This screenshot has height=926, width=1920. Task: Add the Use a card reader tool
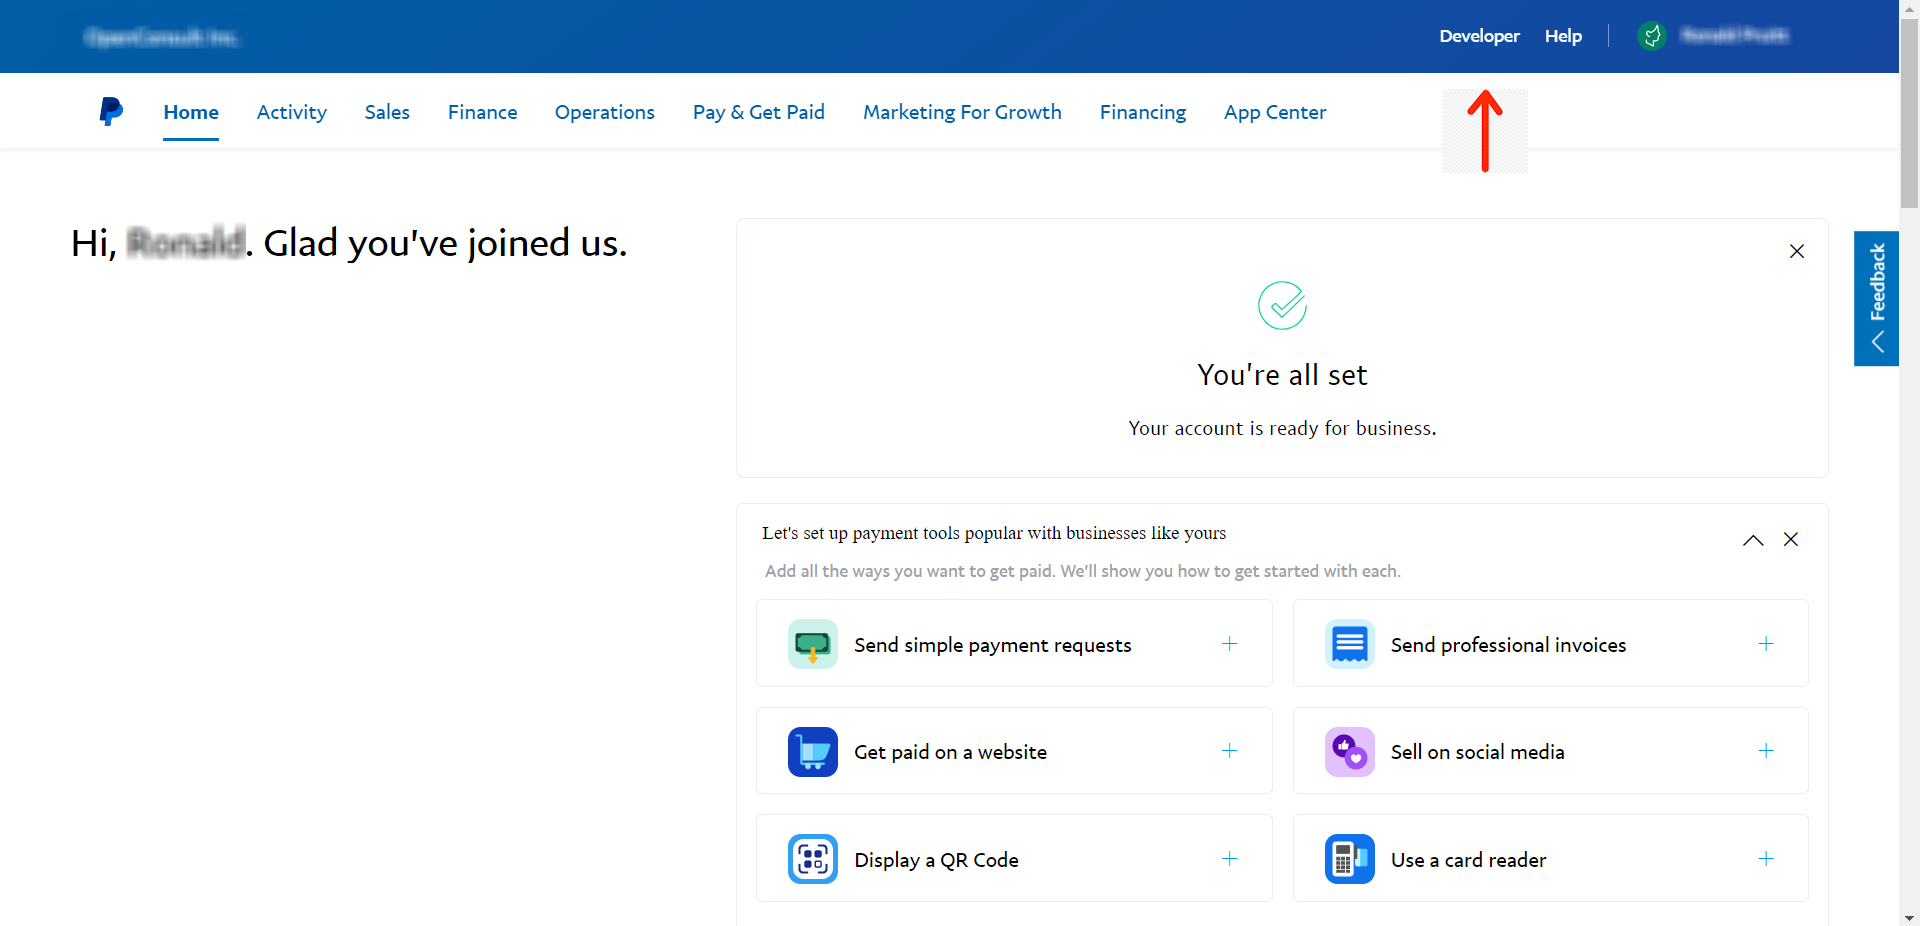(x=1766, y=859)
